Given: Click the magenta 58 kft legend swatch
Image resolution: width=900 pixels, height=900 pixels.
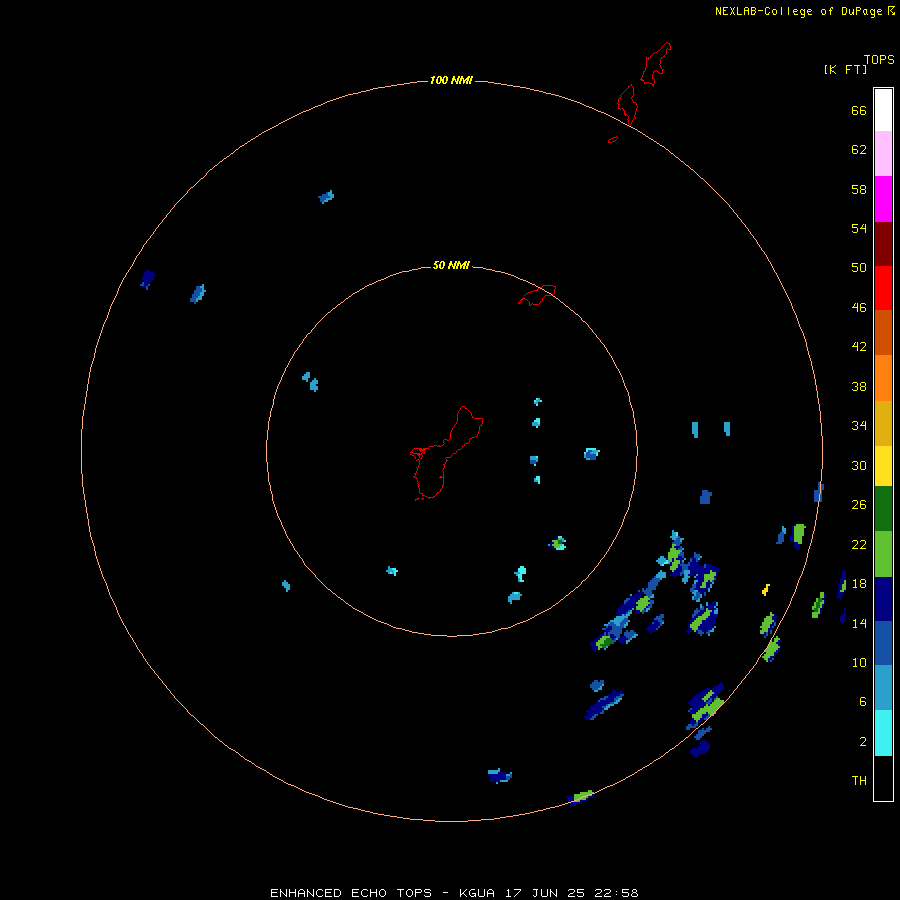Looking at the screenshot, I should tap(883, 199).
